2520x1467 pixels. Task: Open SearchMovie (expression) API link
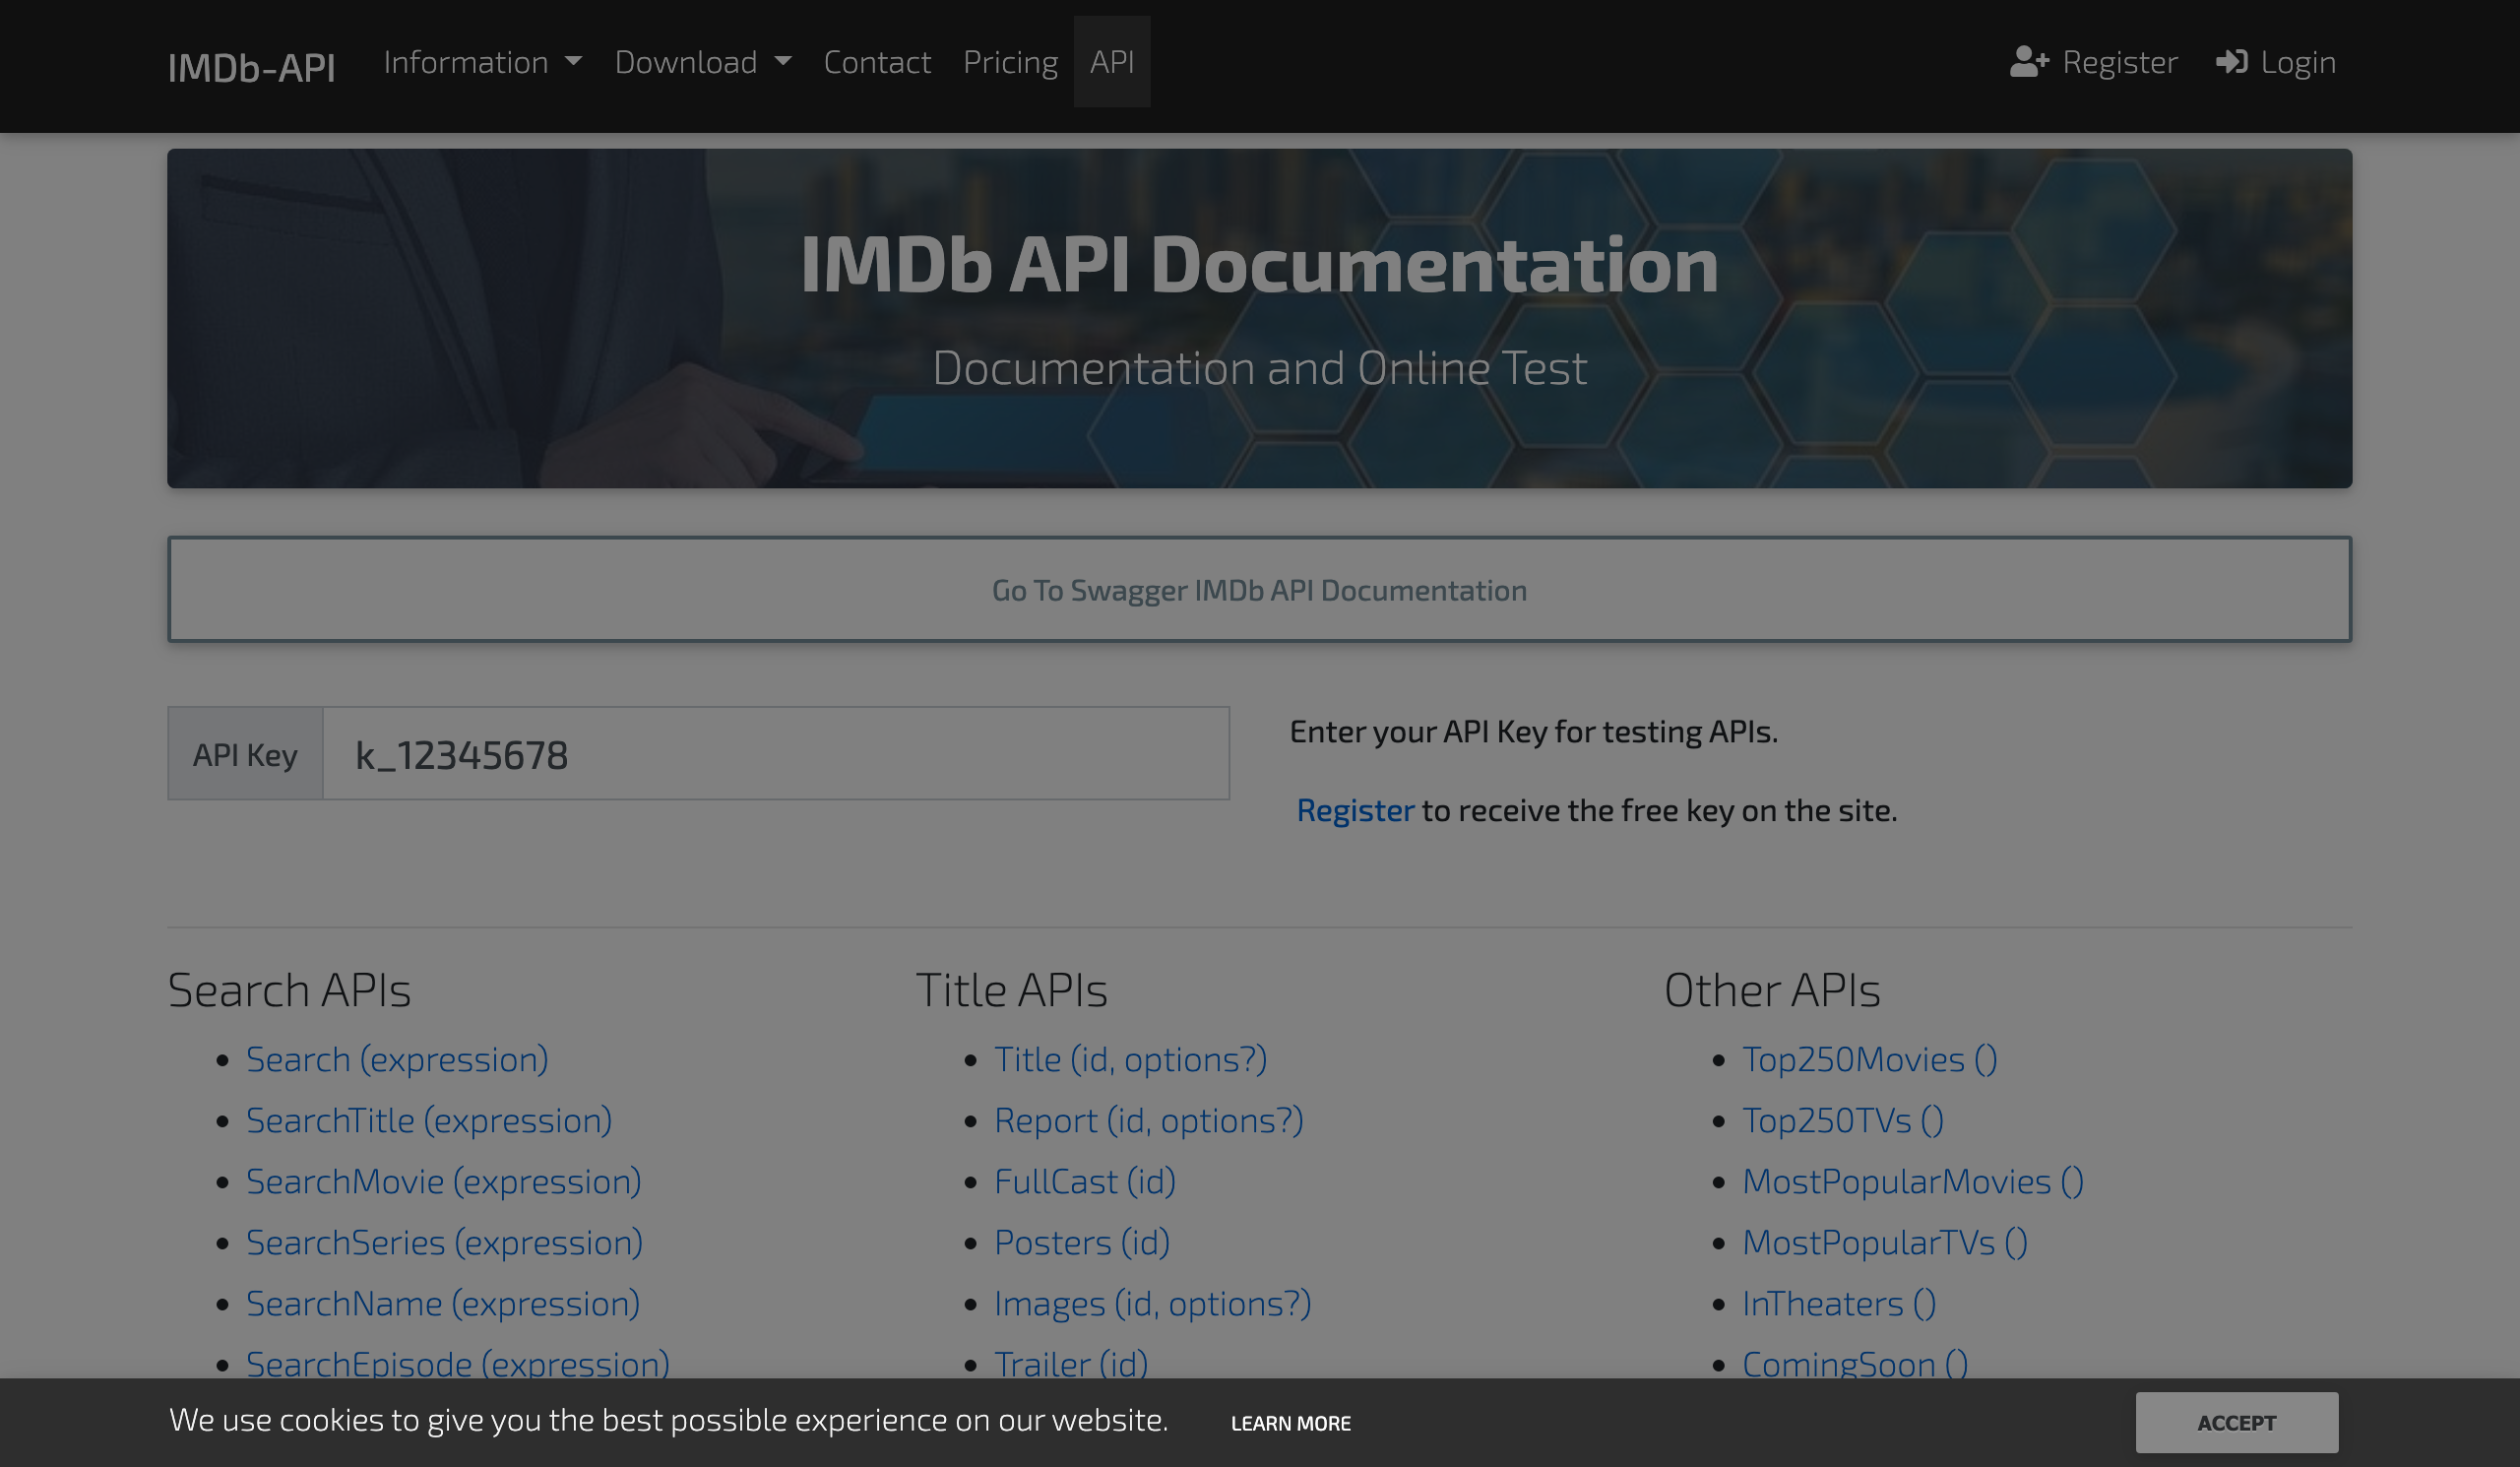point(444,1180)
